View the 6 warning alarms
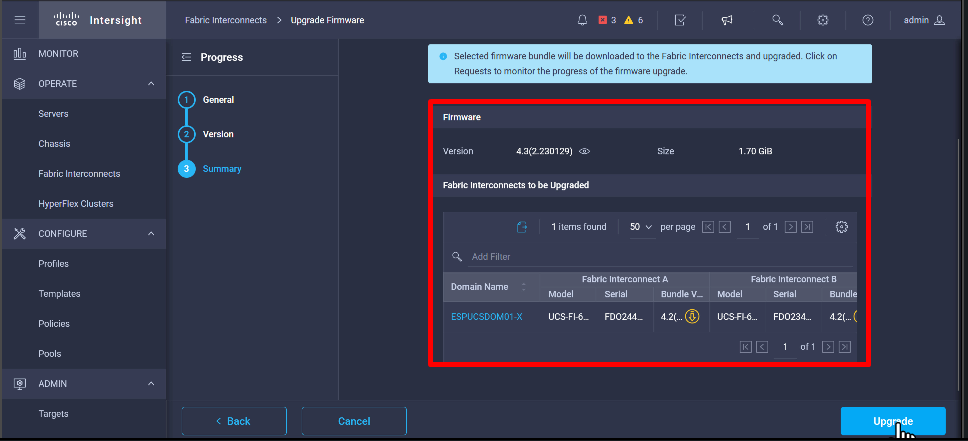Screen dimensions: 968x441 [634, 20]
